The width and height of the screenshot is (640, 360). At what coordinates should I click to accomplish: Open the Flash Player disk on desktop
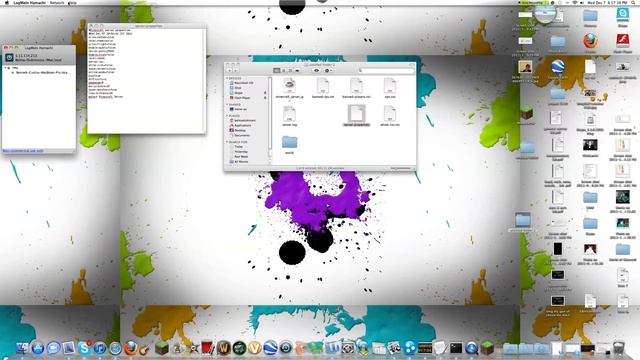click(x=622, y=42)
